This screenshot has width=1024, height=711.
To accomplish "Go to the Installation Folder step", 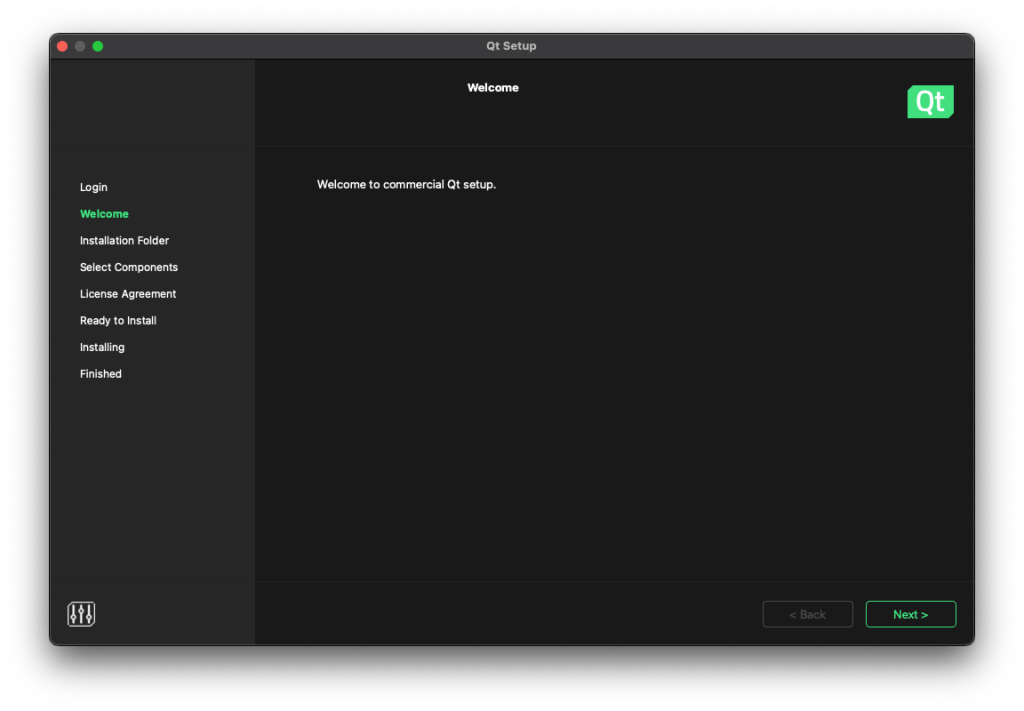I will pyautogui.click(x=124, y=241).
